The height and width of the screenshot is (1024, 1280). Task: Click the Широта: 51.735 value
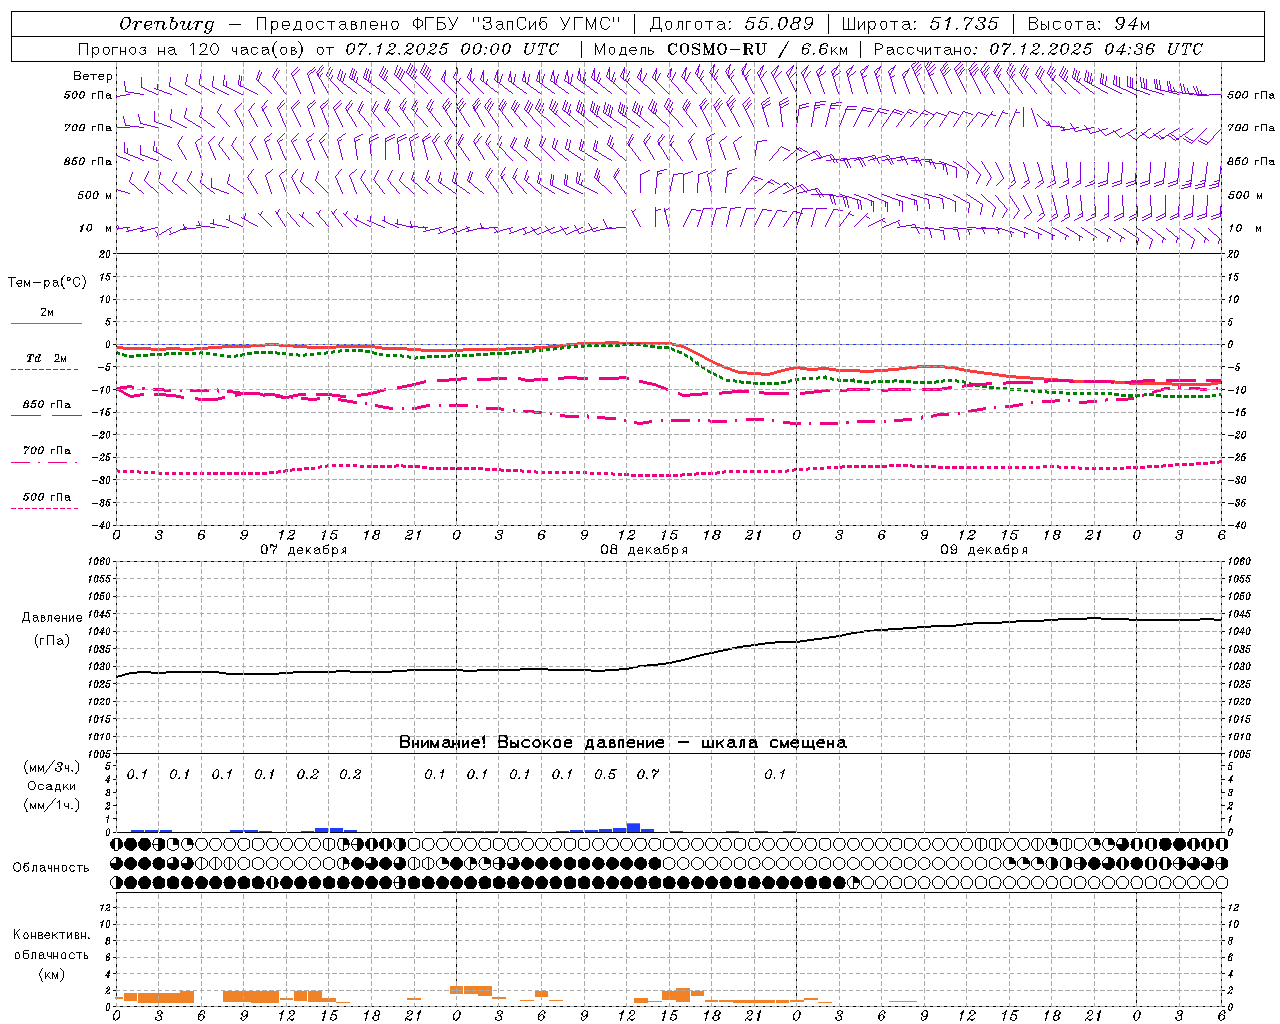pos(920,24)
